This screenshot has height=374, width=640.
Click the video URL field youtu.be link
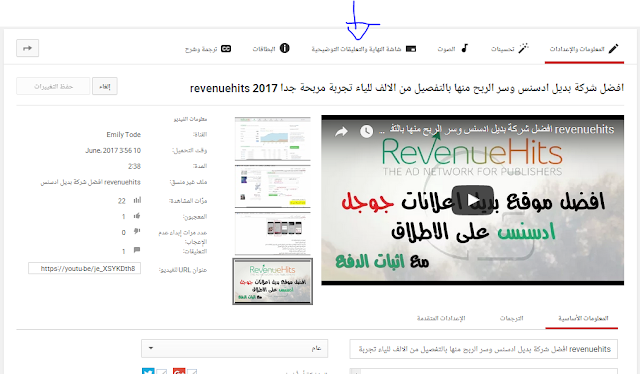tap(84, 268)
